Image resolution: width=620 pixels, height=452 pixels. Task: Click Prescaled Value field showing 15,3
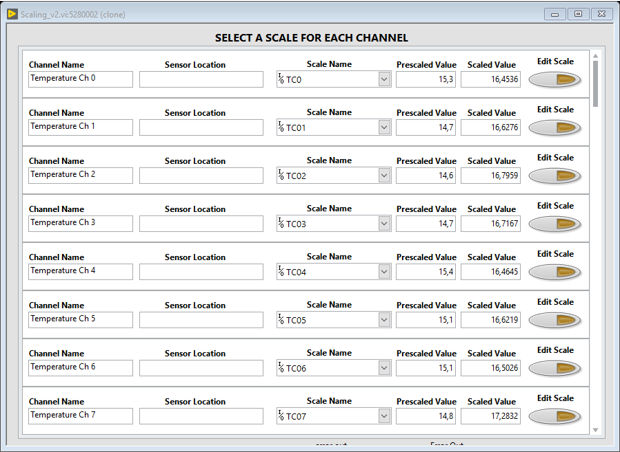click(x=426, y=80)
